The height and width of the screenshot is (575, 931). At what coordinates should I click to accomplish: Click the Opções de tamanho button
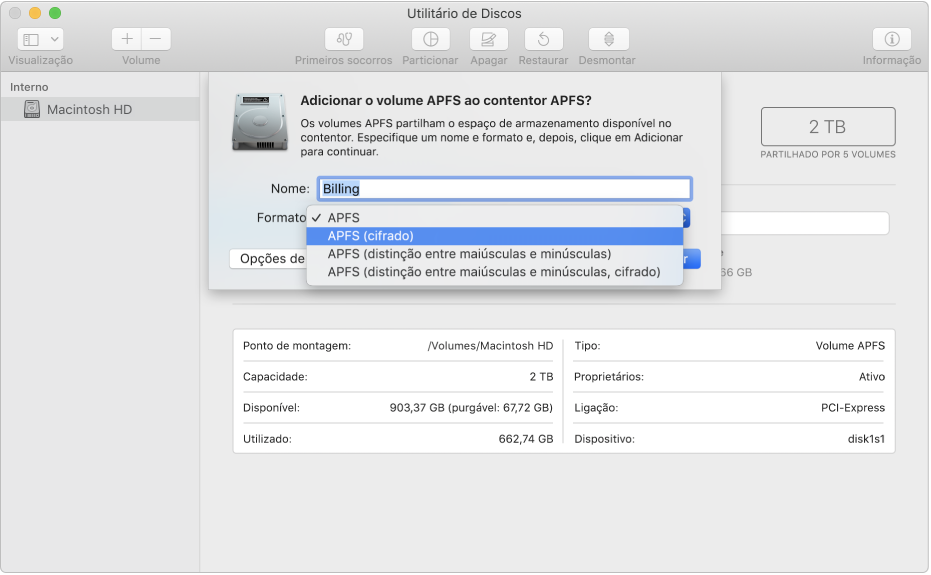point(268,258)
